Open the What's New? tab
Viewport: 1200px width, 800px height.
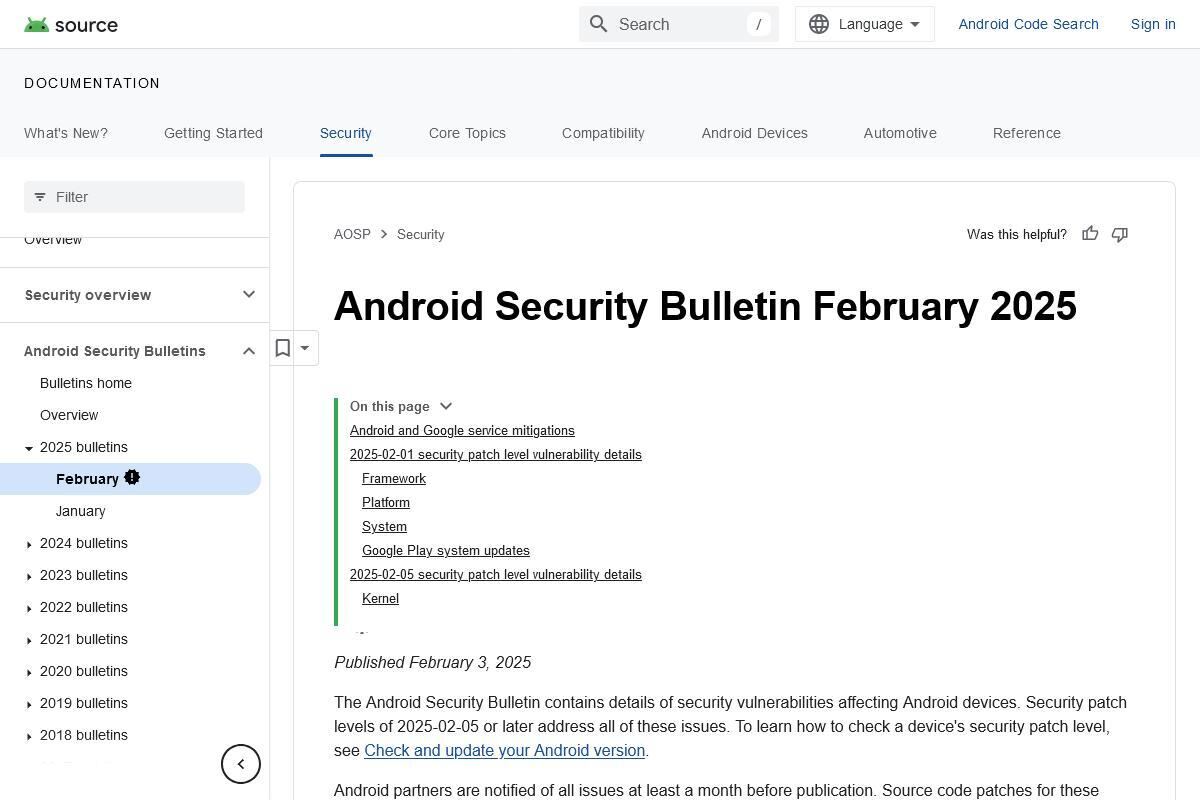pos(66,133)
